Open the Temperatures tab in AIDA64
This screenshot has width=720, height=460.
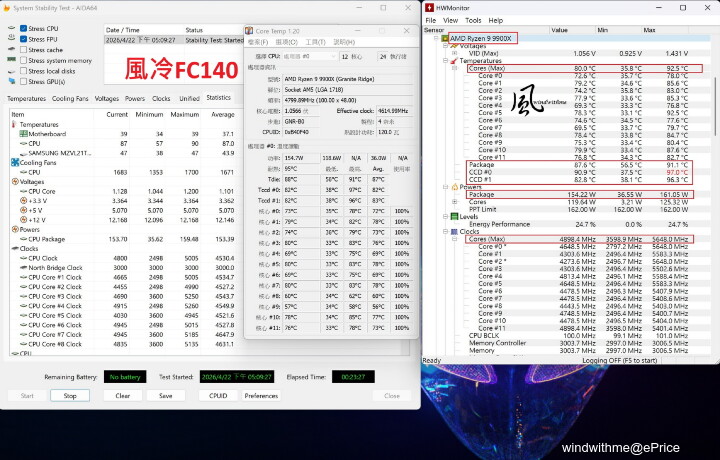26,98
